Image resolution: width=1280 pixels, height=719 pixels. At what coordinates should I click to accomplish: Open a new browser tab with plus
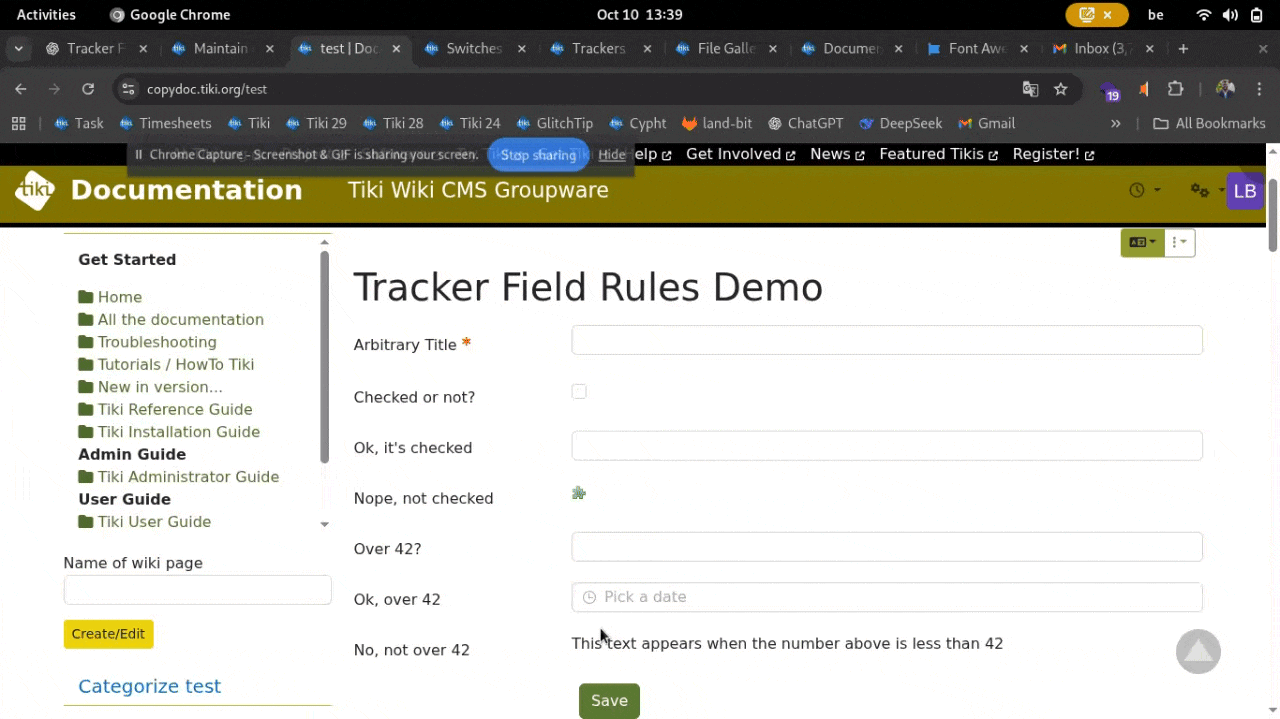[x=1183, y=48]
